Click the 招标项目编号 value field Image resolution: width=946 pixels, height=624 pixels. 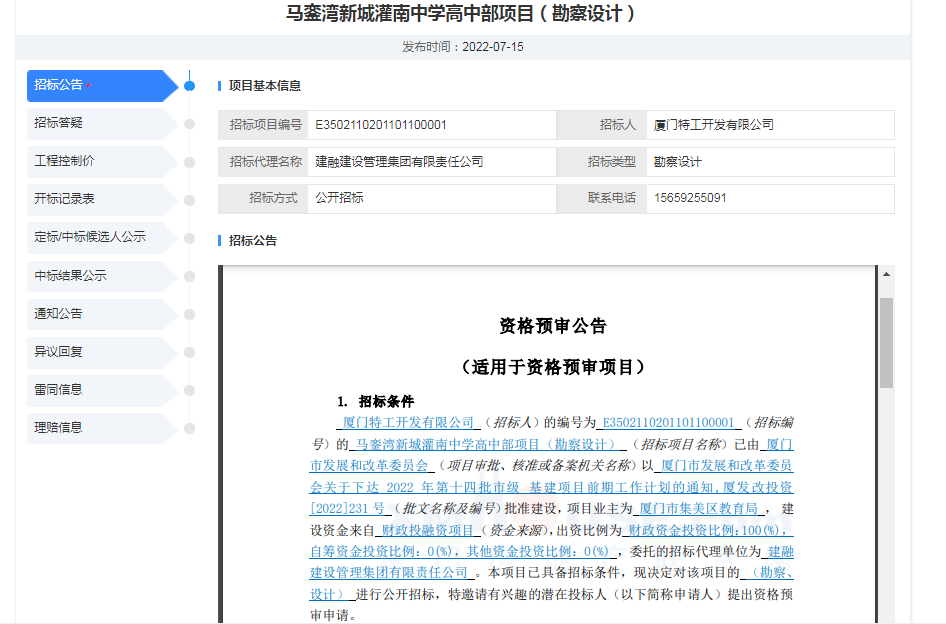(430, 125)
